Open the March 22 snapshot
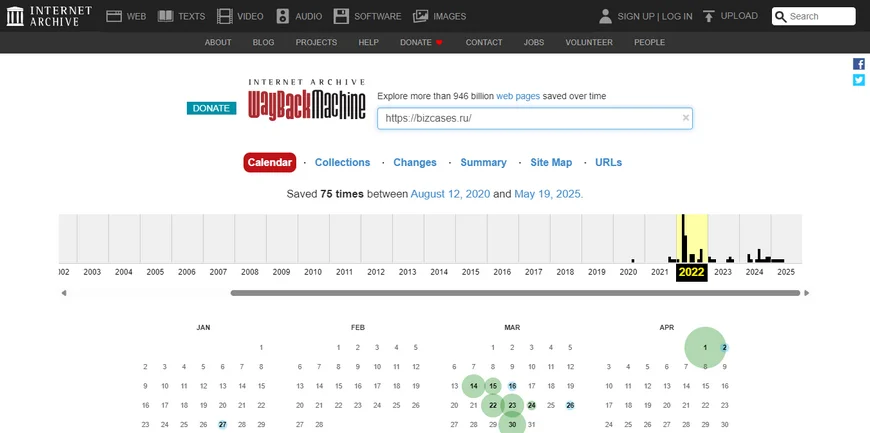870x433 pixels. [493, 405]
